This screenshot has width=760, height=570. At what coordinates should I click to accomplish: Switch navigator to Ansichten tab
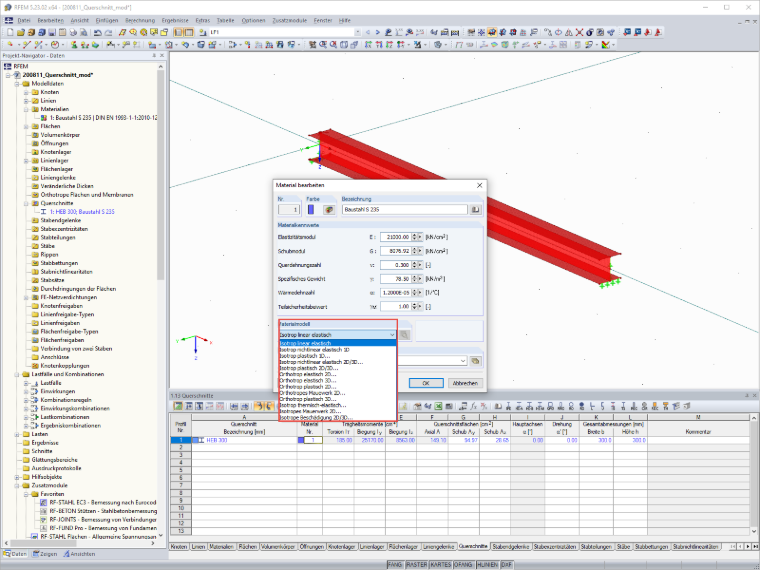click(79, 554)
